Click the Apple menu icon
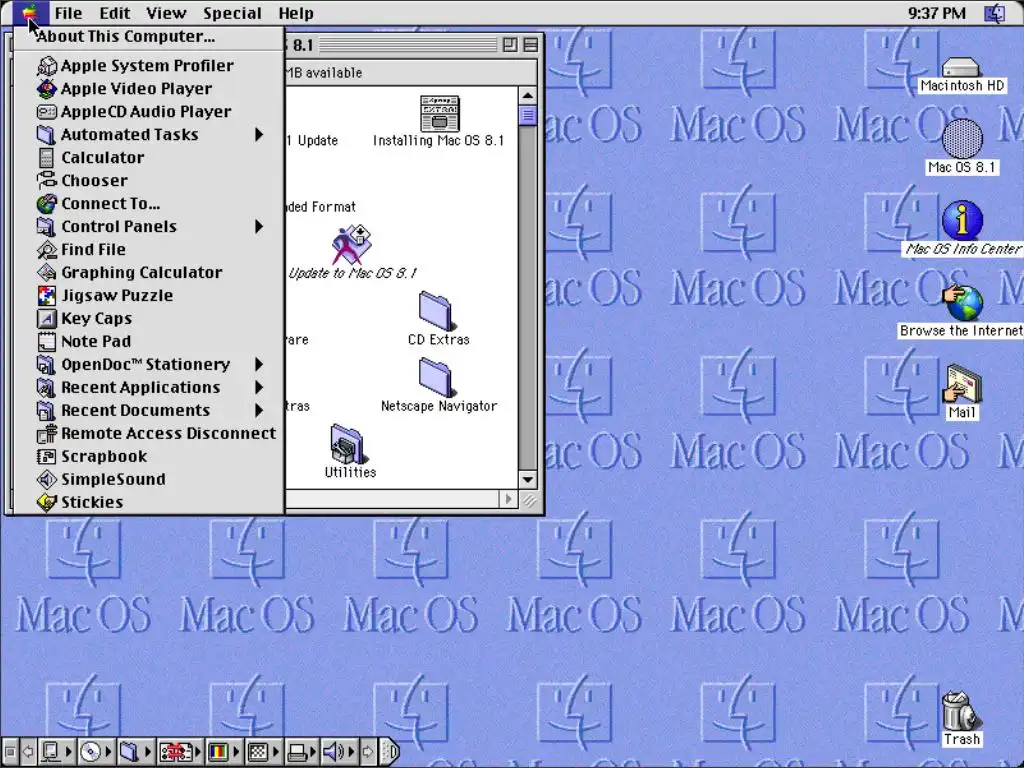Viewport: 1024px width, 768px height. (29, 12)
